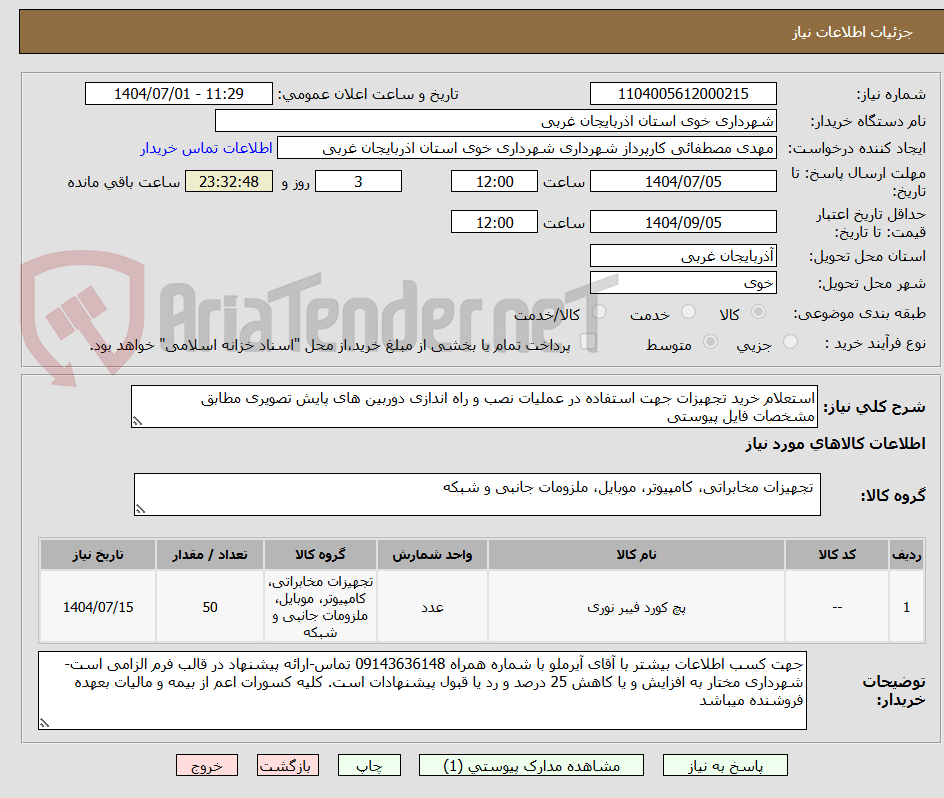Click the deadline date field 1404/07/05

pyautogui.click(x=685, y=181)
